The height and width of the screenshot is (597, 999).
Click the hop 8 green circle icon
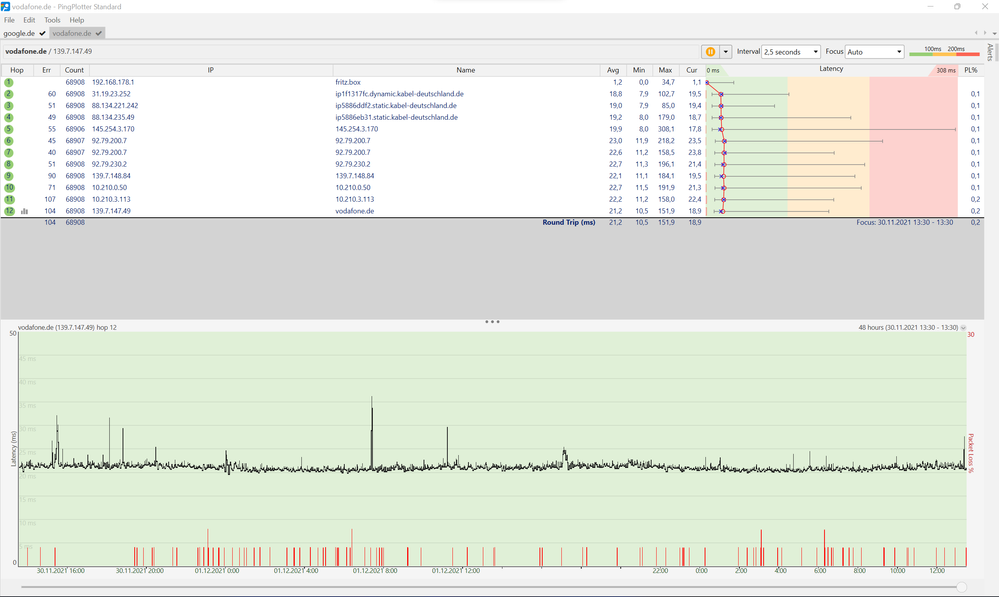9,164
